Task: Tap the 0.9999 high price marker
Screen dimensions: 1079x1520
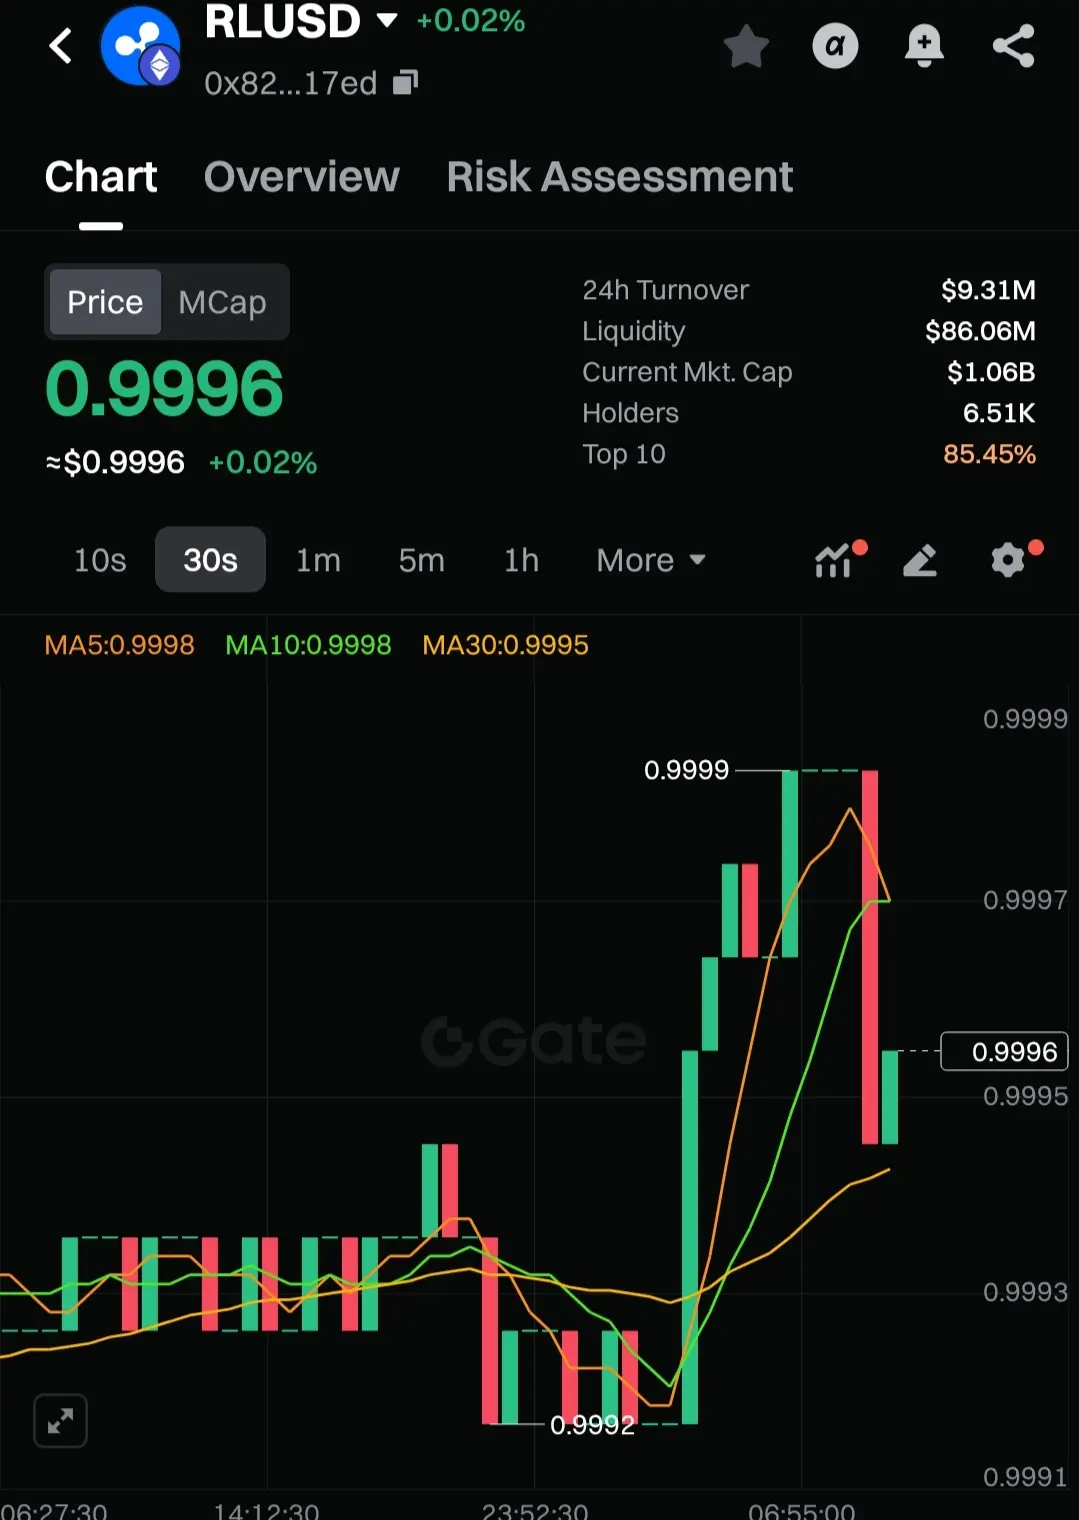Action: click(x=687, y=770)
